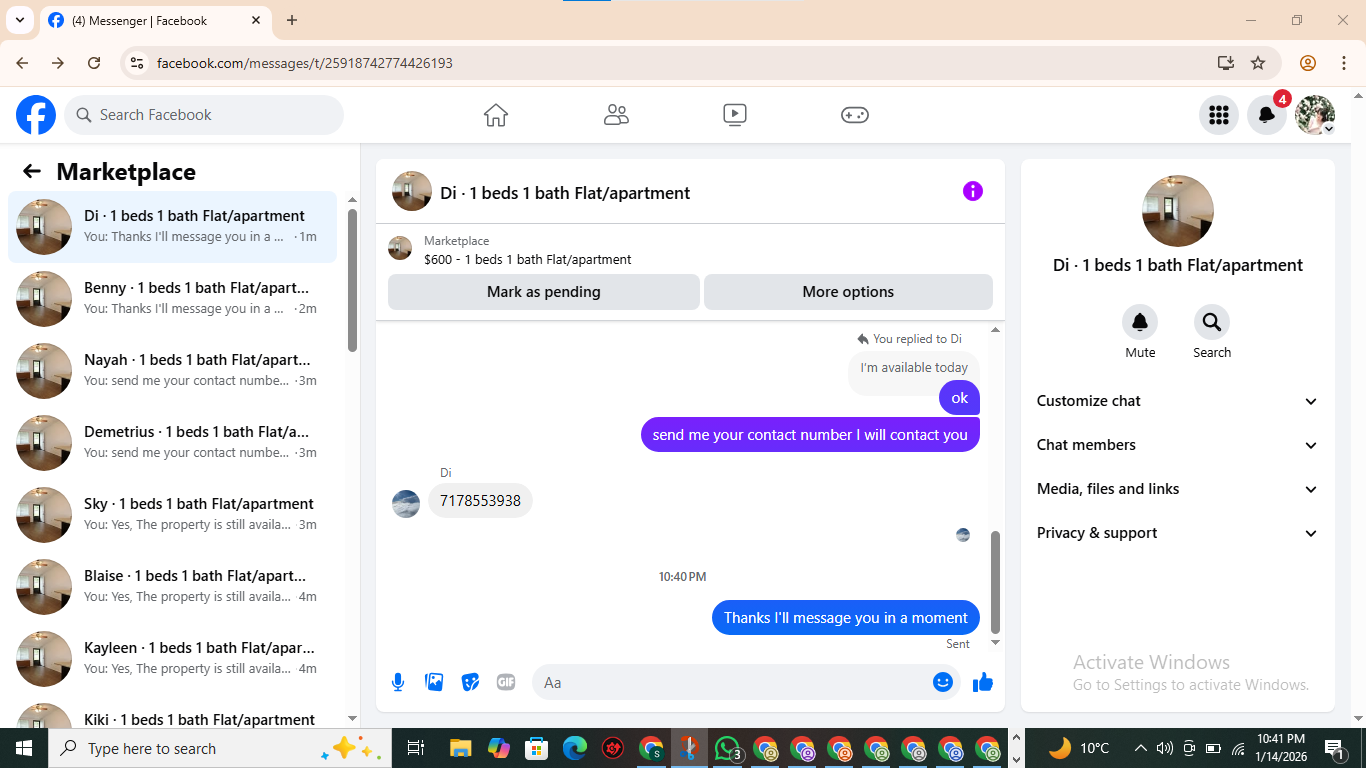This screenshot has width=1366, height=768.
Task: Open the Benny conversation
Action: 173,299
